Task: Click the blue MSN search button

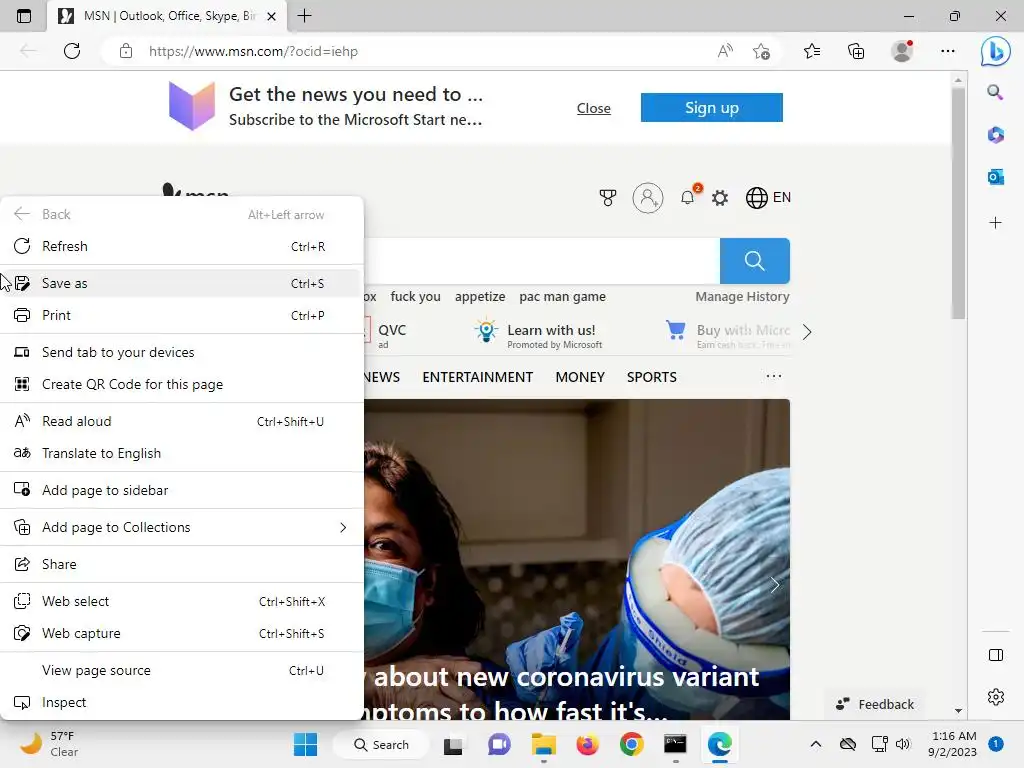Action: pos(754,261)
